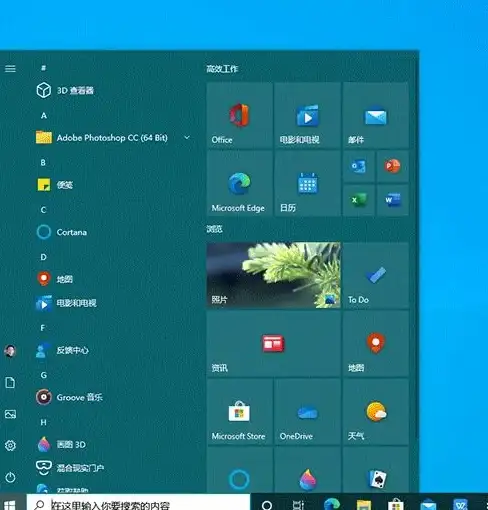Open the Outlook small tile
488x510 pixels.
tap(359, 166)
